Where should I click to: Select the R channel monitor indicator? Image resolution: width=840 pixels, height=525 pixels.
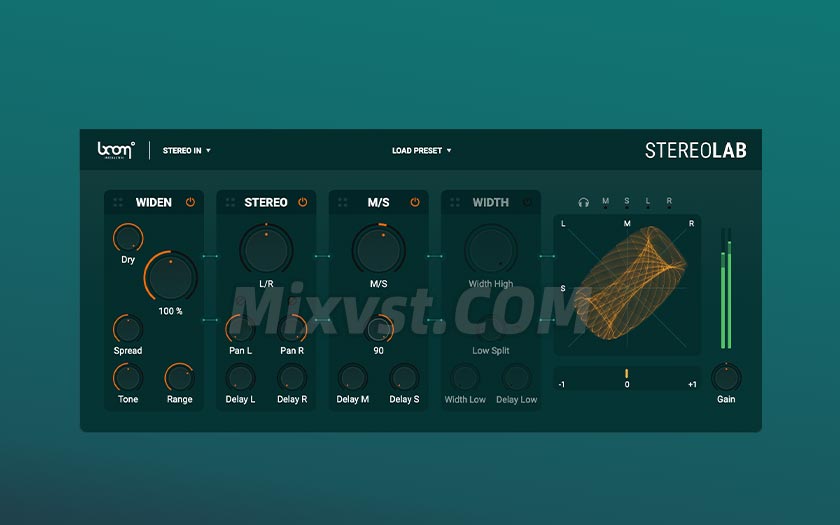669,204
